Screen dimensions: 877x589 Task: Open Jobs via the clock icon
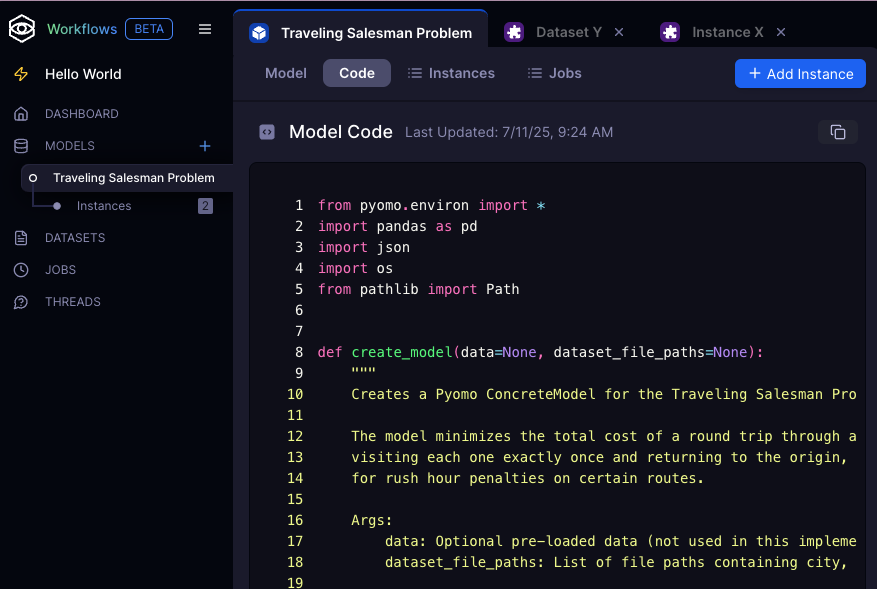tap(22, 270)
